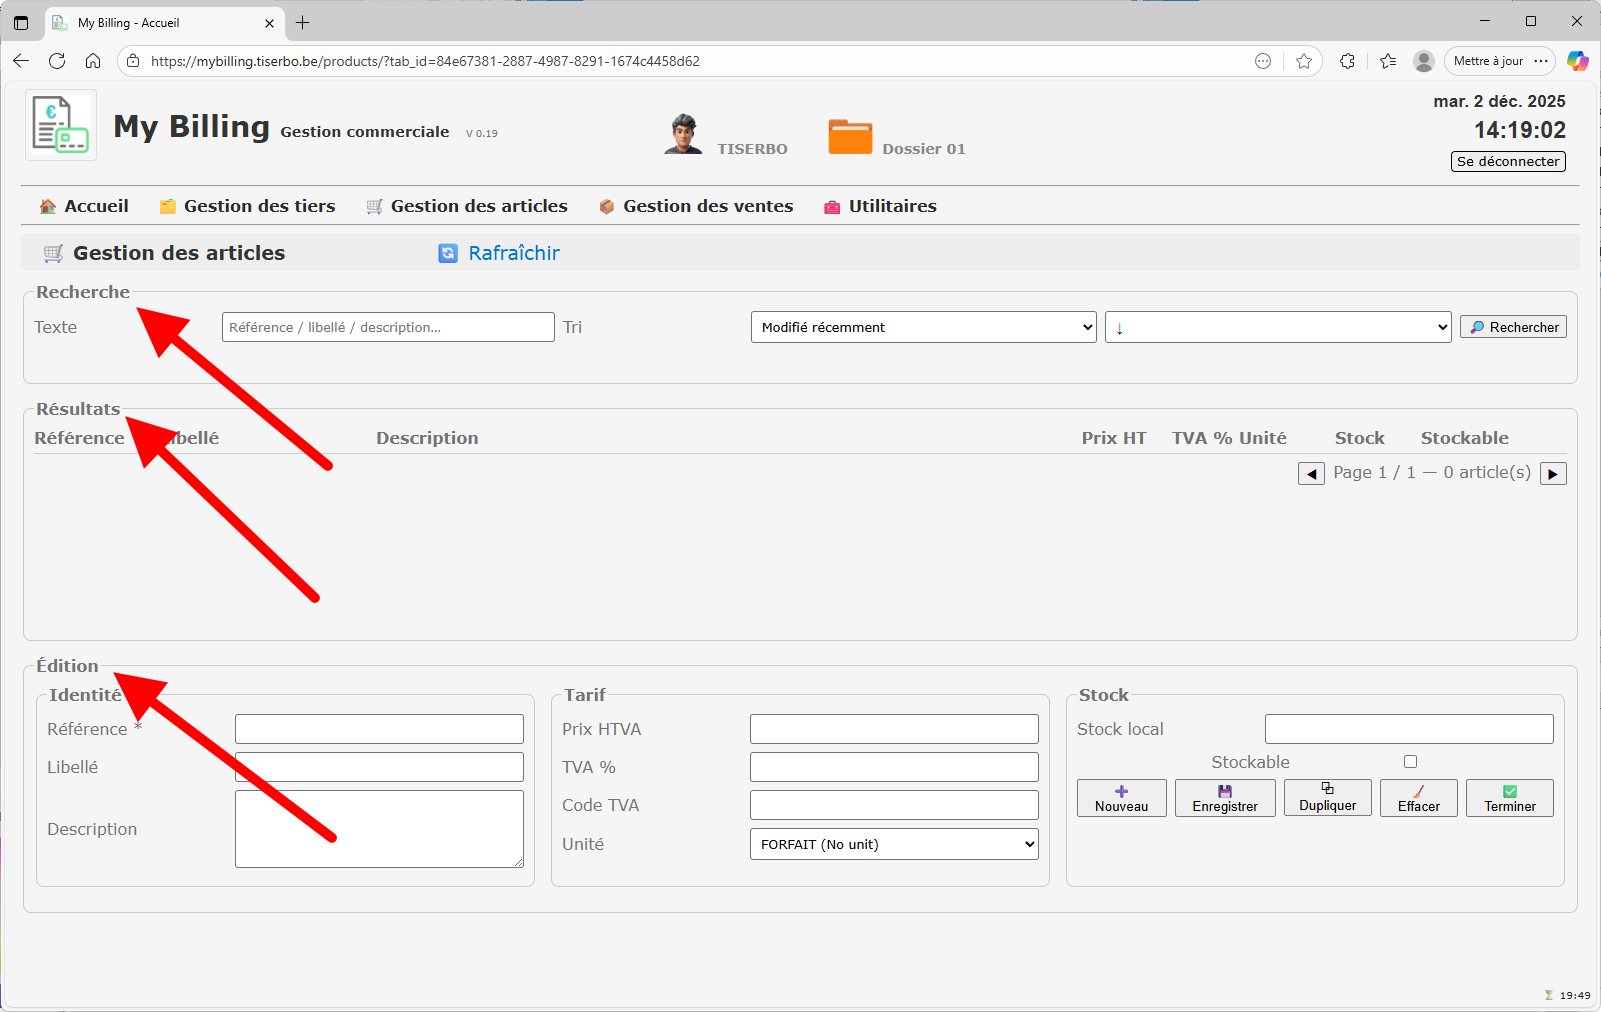Toggle the Stockable checkbox
1601x1012 pixels.
tap(1410, 762)
